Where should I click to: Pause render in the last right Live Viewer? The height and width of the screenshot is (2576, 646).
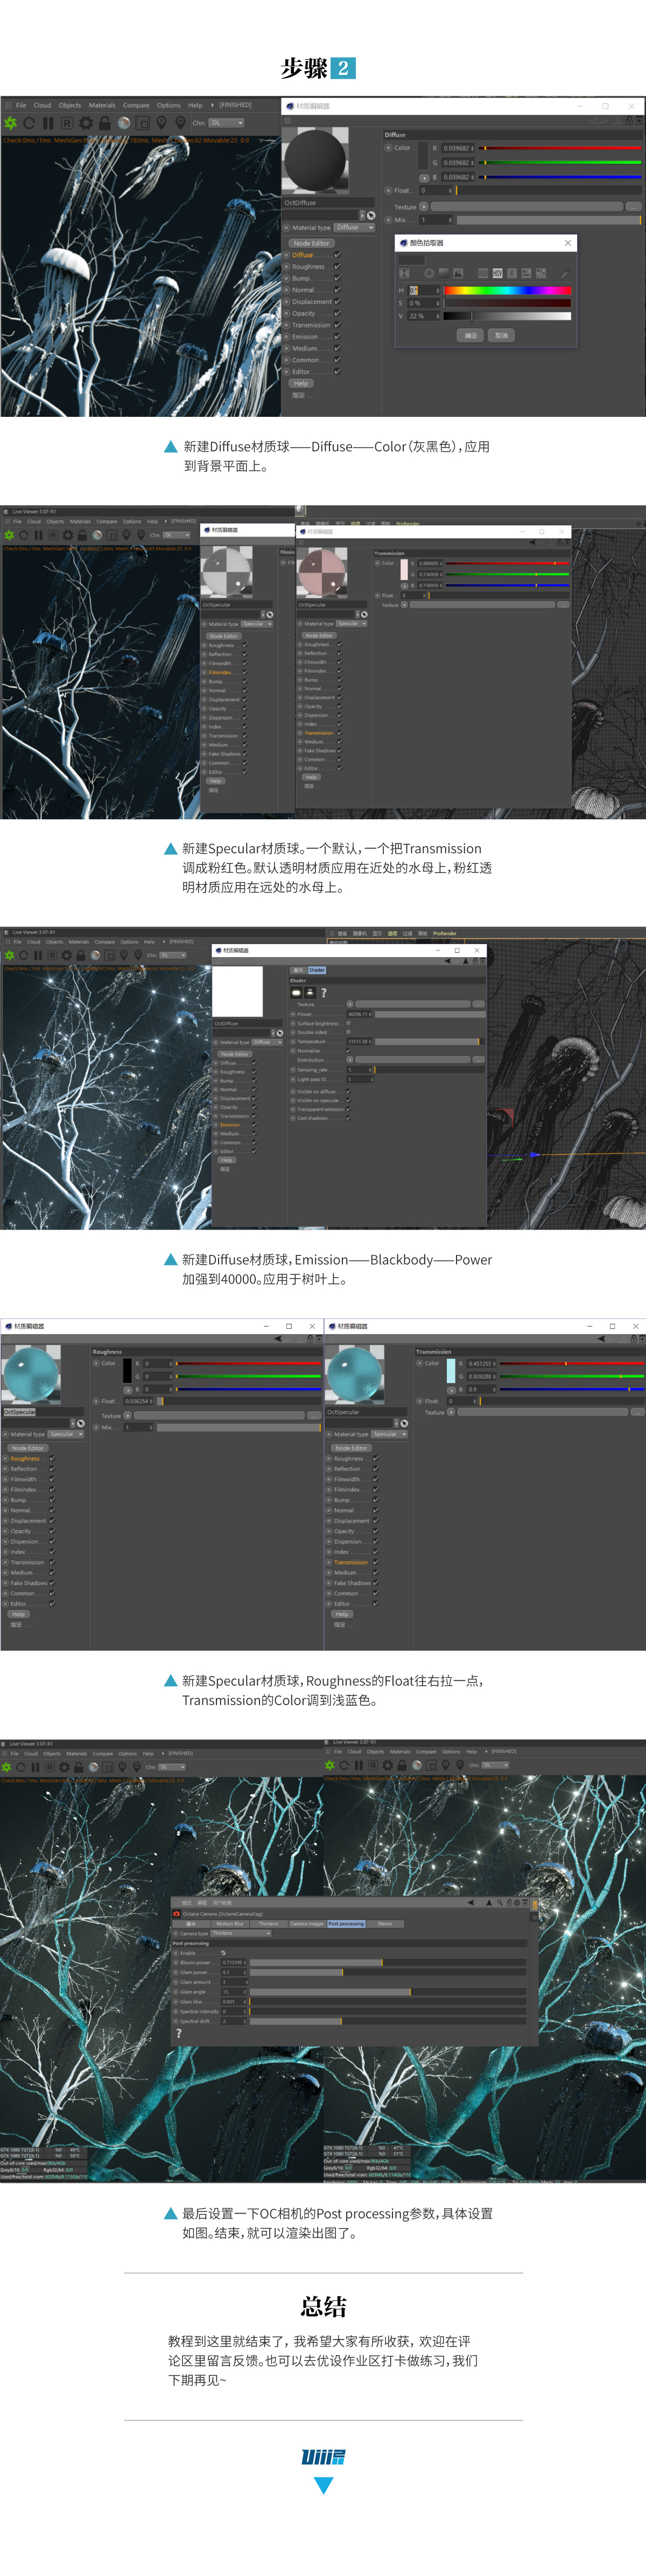(x=359, y=1766)
